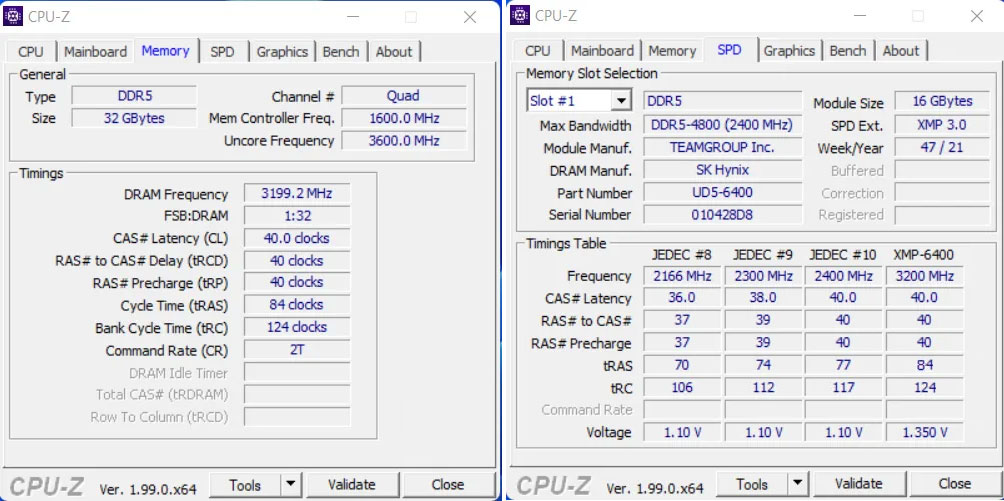Open Mainboard tab in right CPU-Z window
This screenshot has width=1004, height=501.
click(x=602, y=51)
